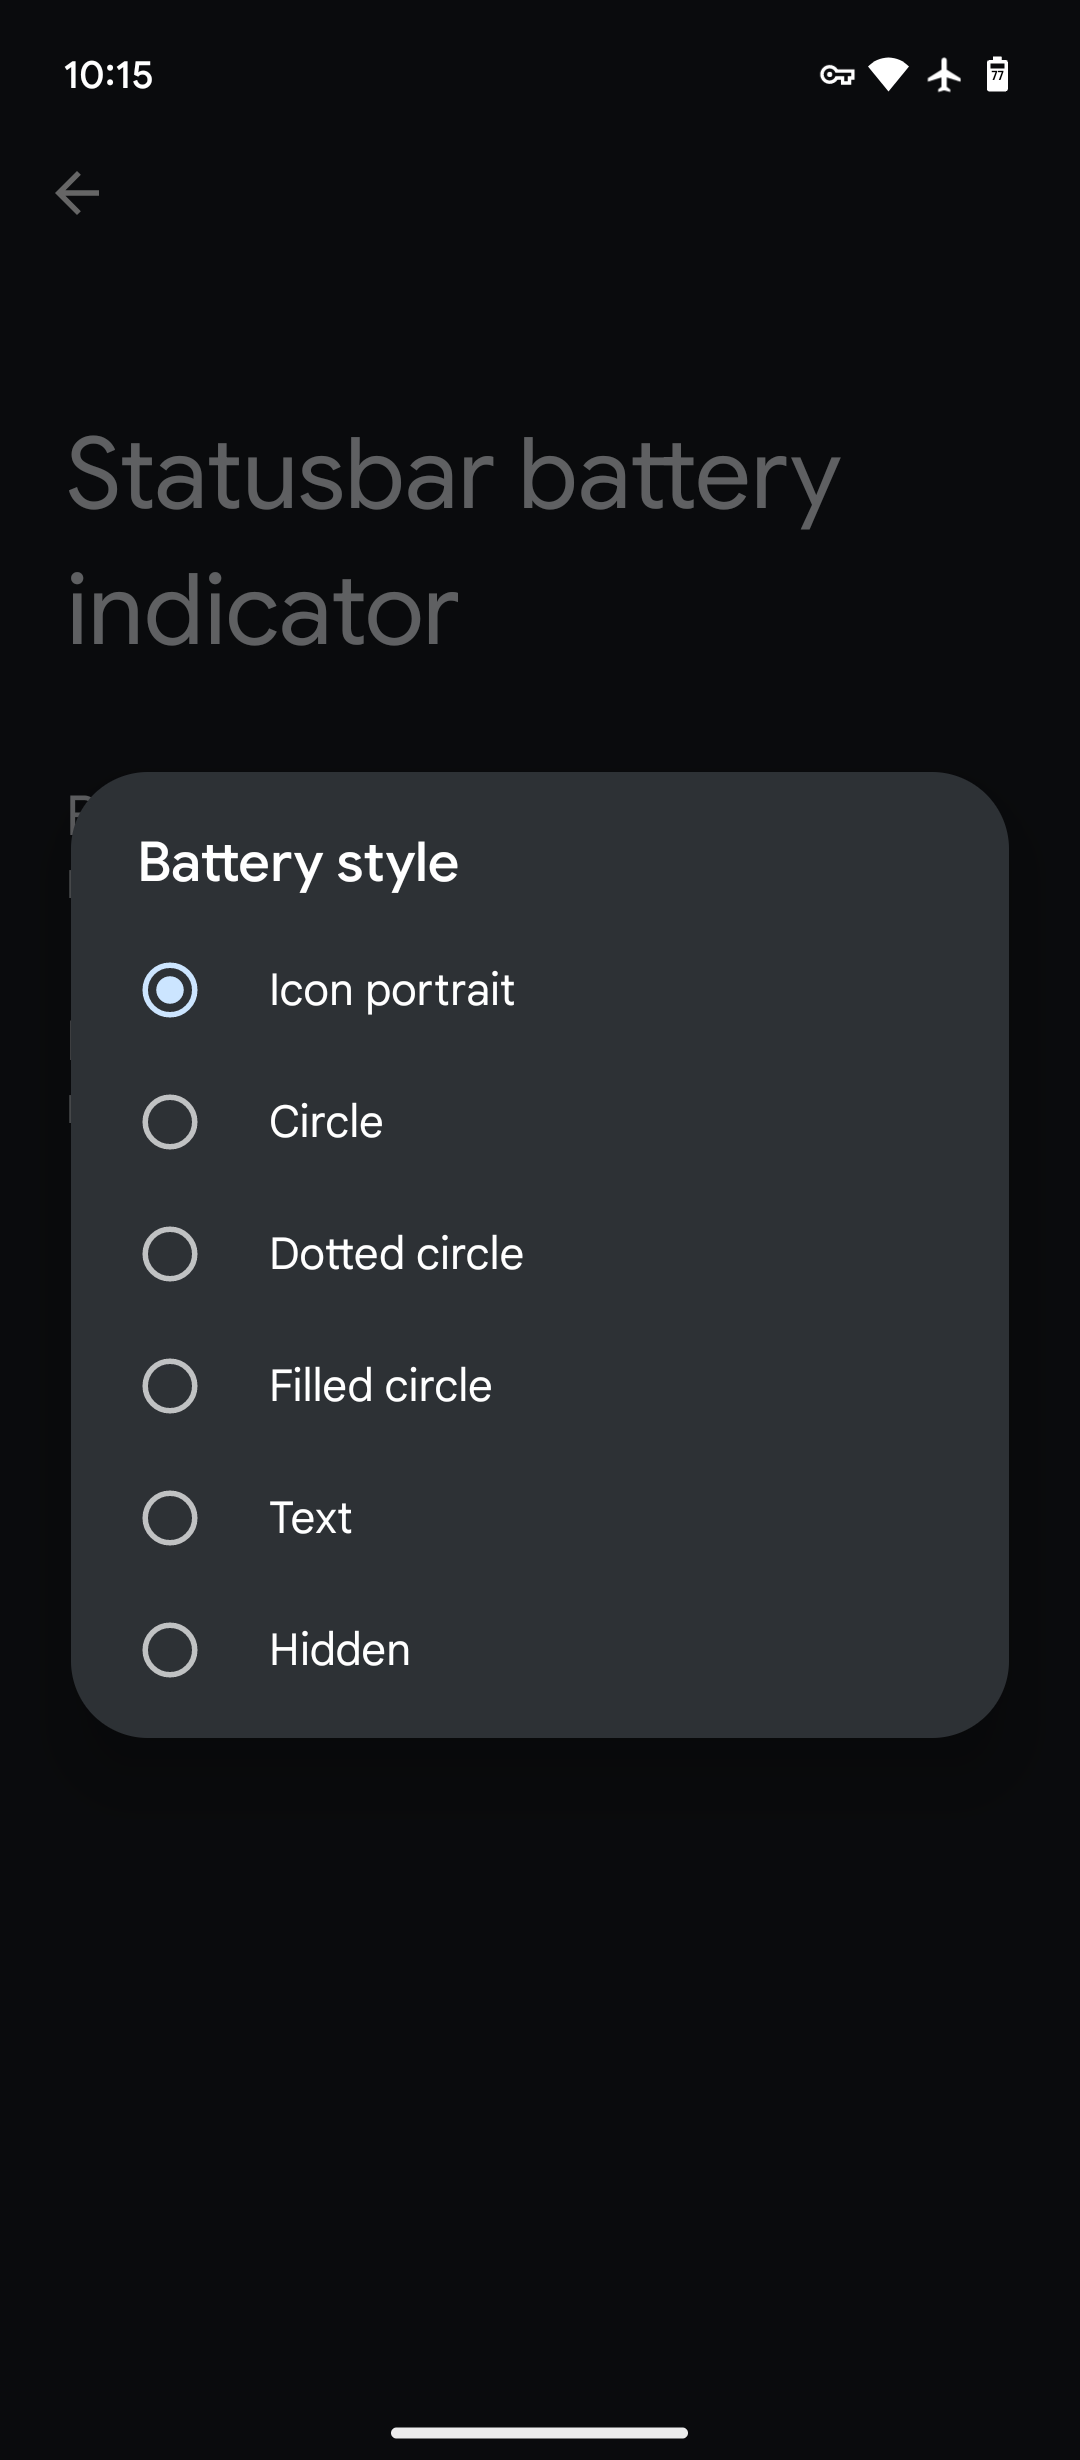The height and width of the screenshot is (2460, 1080).
Task: Choose the Text battery style label
Action: coord(310,1518)
